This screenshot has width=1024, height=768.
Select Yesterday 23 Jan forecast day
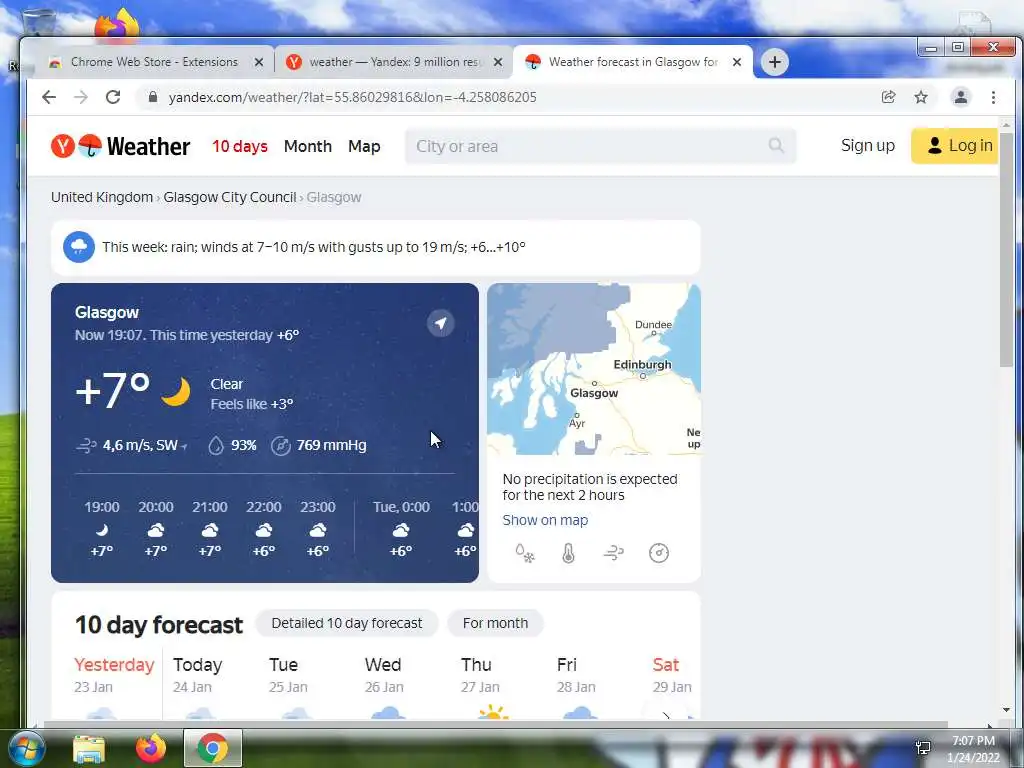(114, 686)
